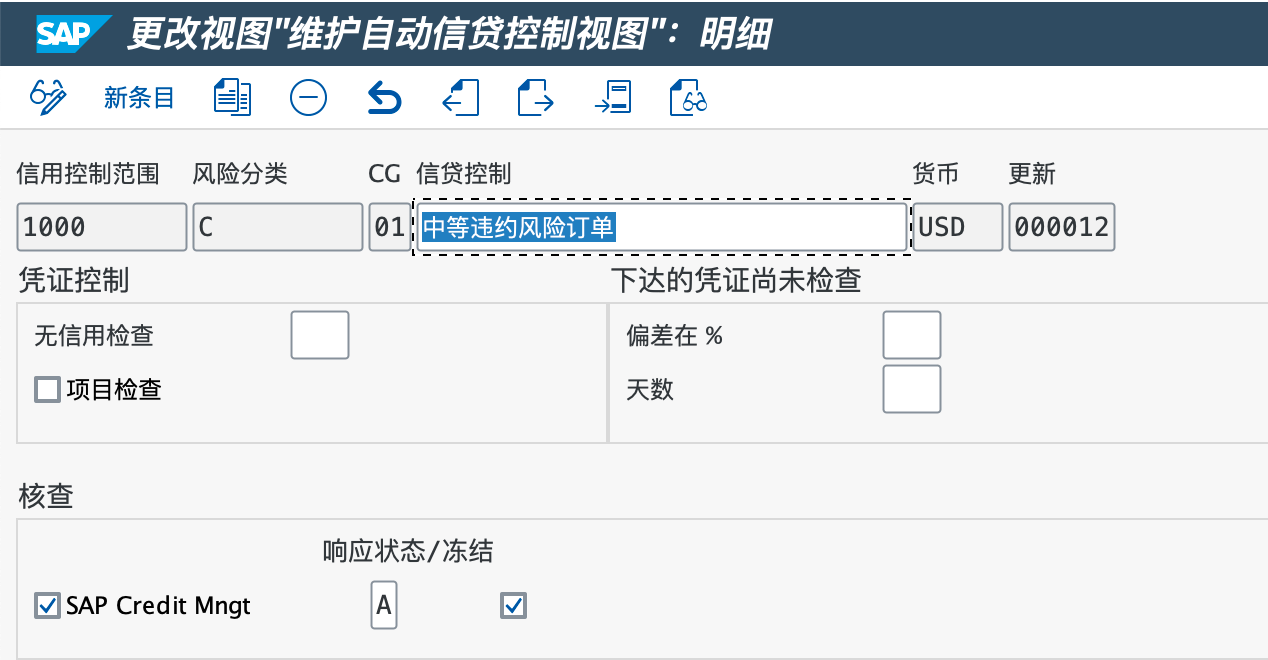Click the 偏差在 % input field
The image size is (1268, 660).
tap(912, 335)
